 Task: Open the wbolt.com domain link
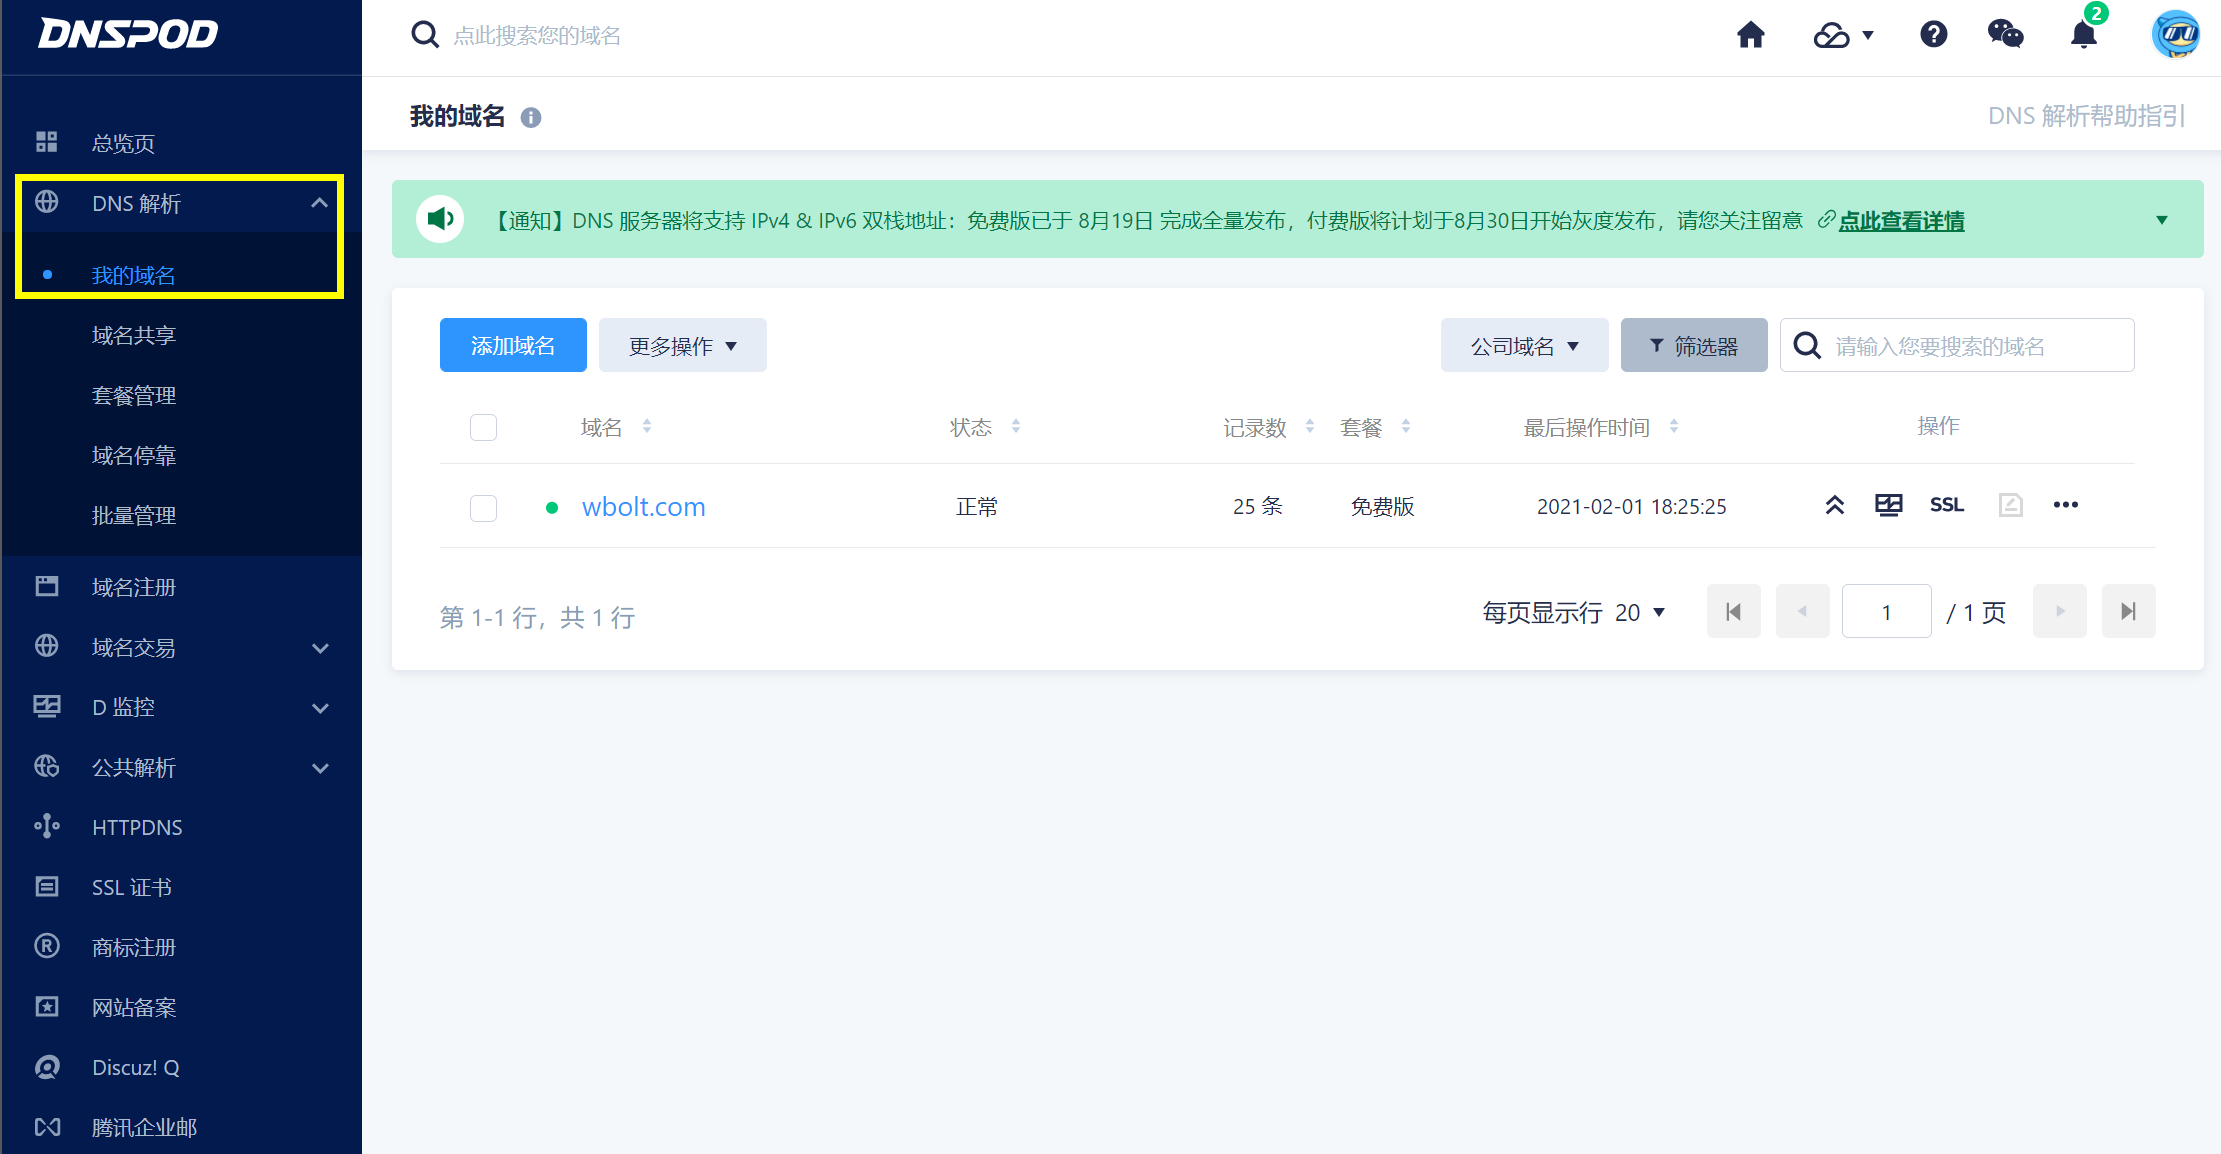(643, 507)
